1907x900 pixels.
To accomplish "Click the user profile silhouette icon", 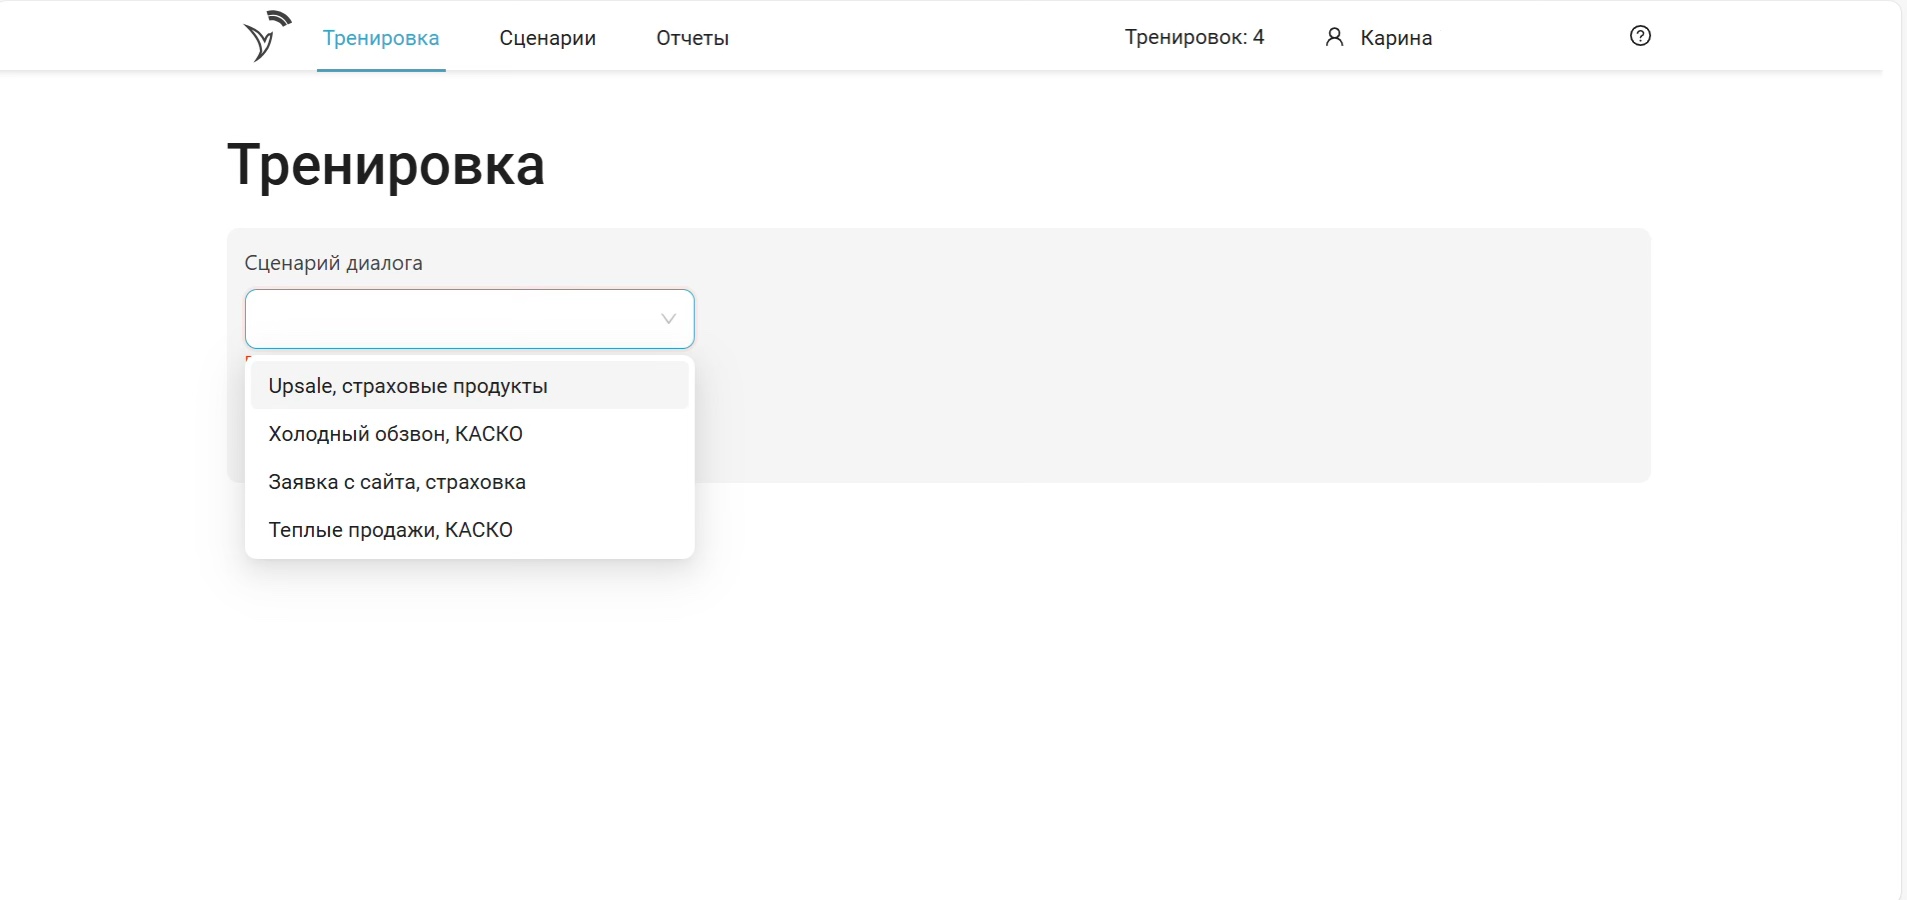I will (1334, 38).
